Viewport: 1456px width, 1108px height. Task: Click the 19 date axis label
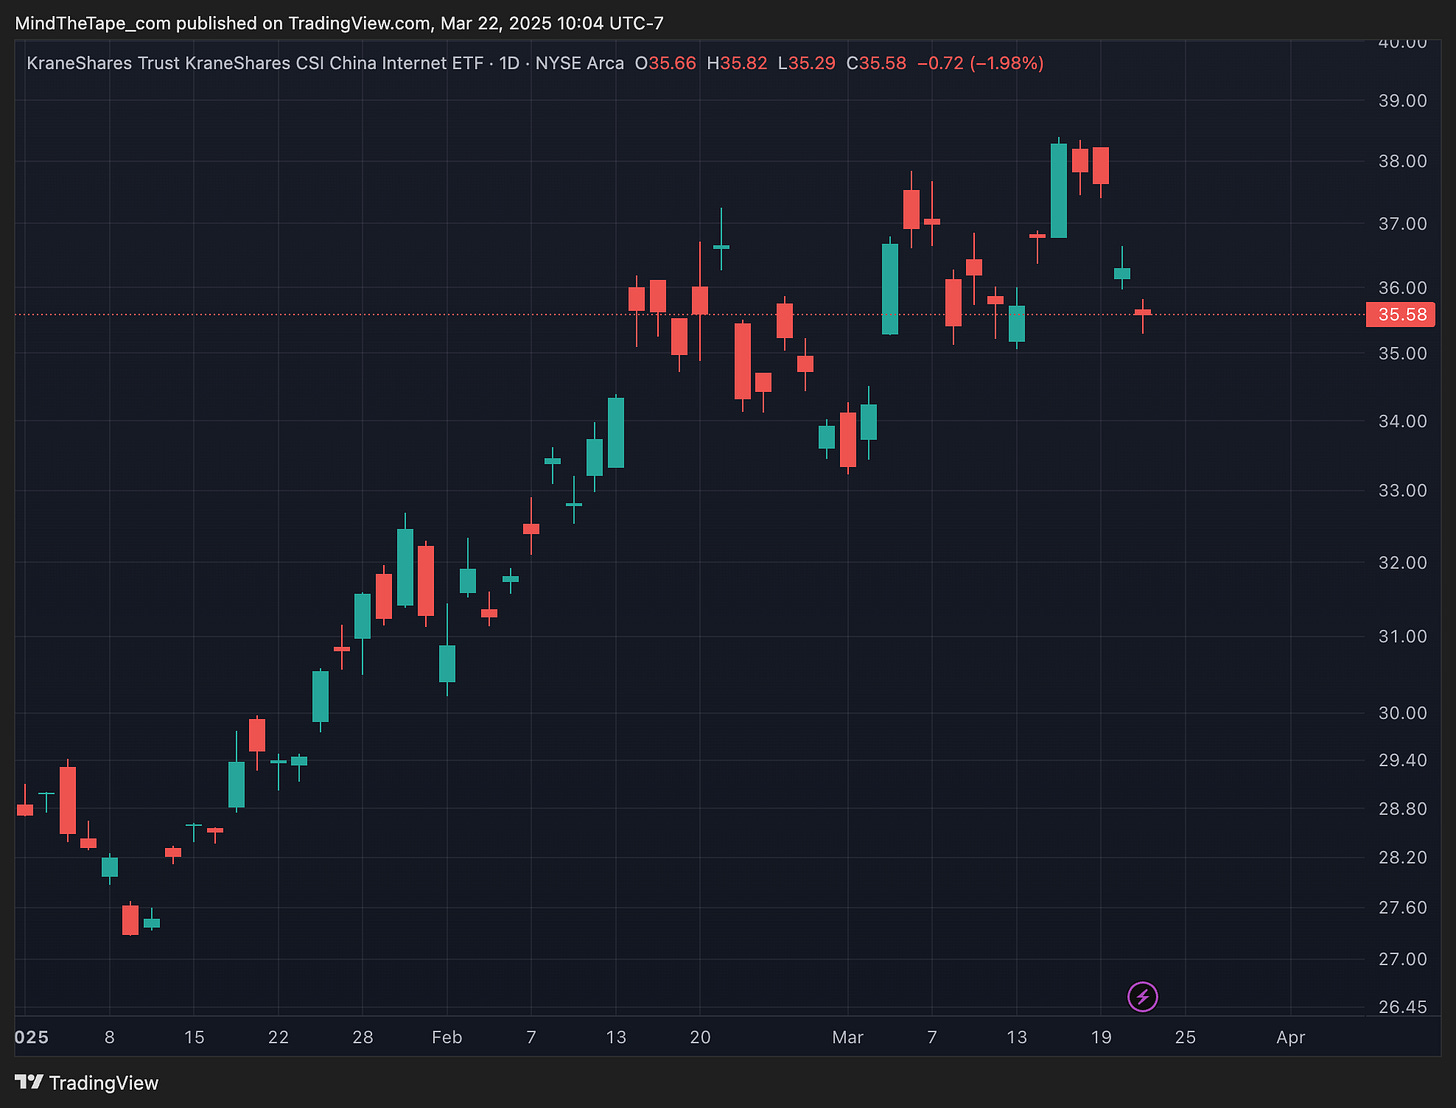pos(1101,1037)
